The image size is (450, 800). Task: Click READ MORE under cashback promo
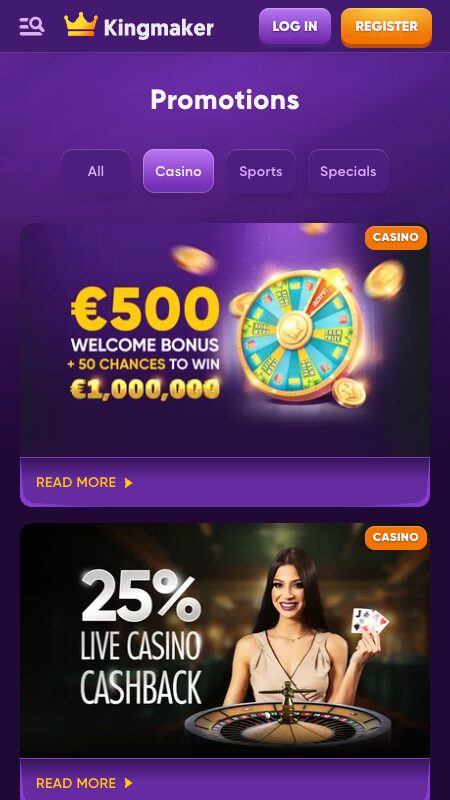76,783
